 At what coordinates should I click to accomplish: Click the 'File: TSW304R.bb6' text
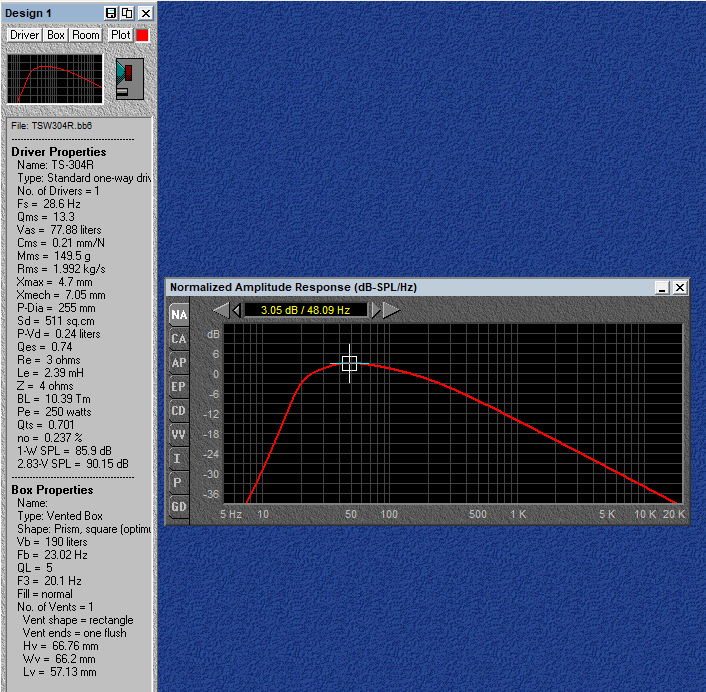coord(51,126)
